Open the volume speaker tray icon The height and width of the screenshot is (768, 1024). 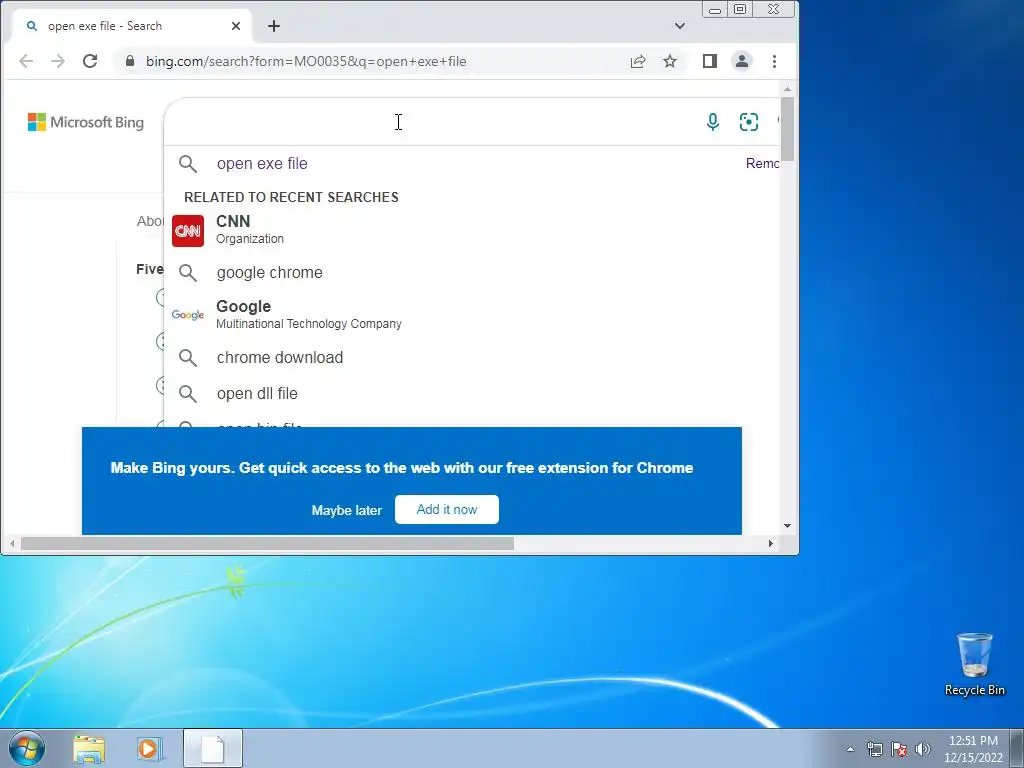coord(923,749)
